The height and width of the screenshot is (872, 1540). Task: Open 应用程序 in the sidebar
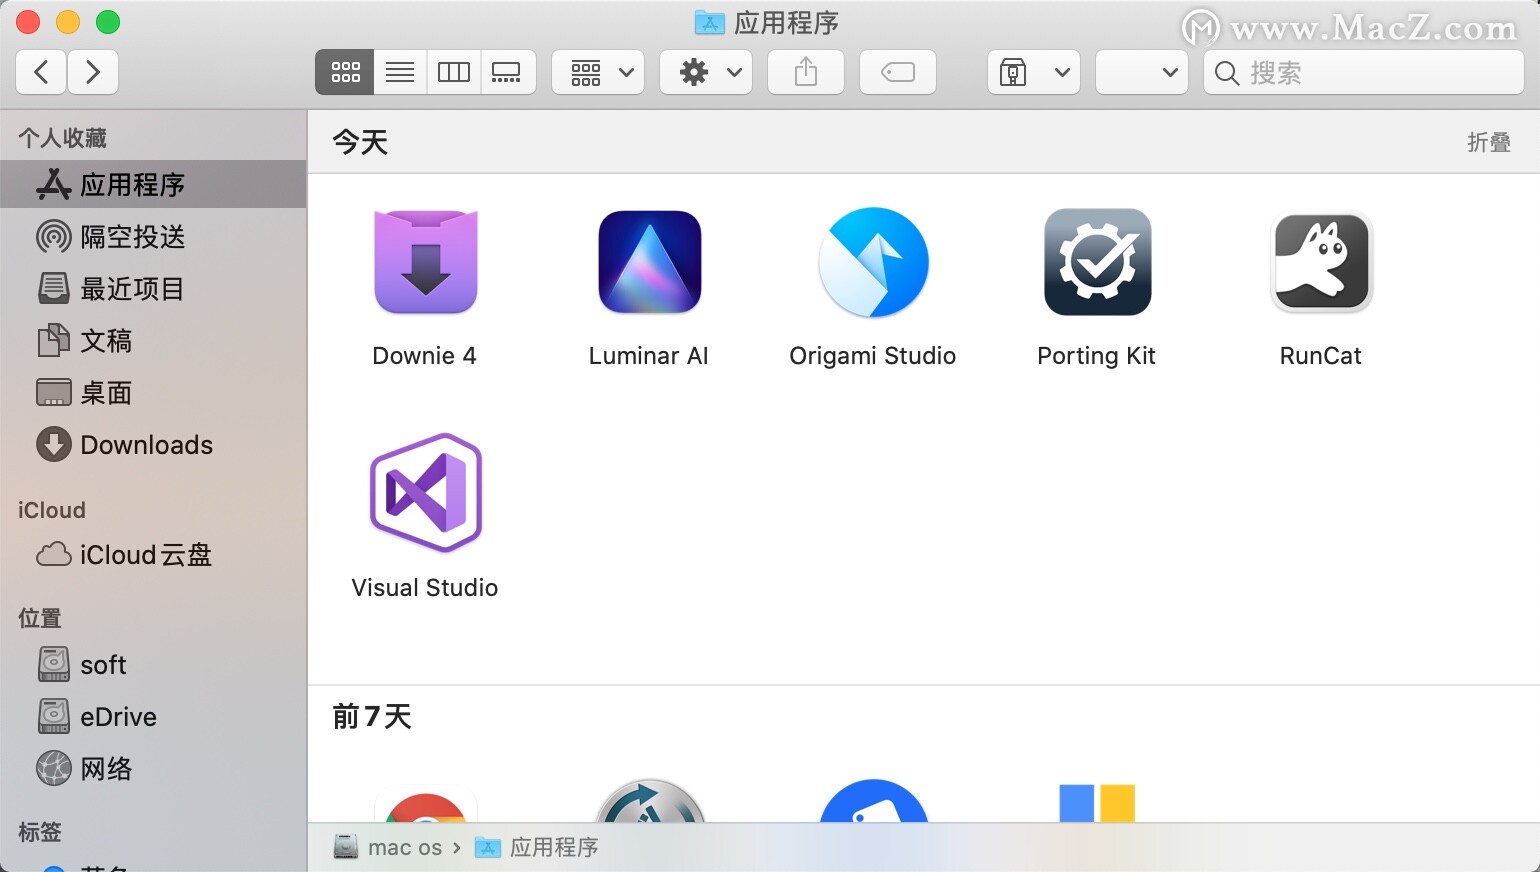[x=153, y=184]
